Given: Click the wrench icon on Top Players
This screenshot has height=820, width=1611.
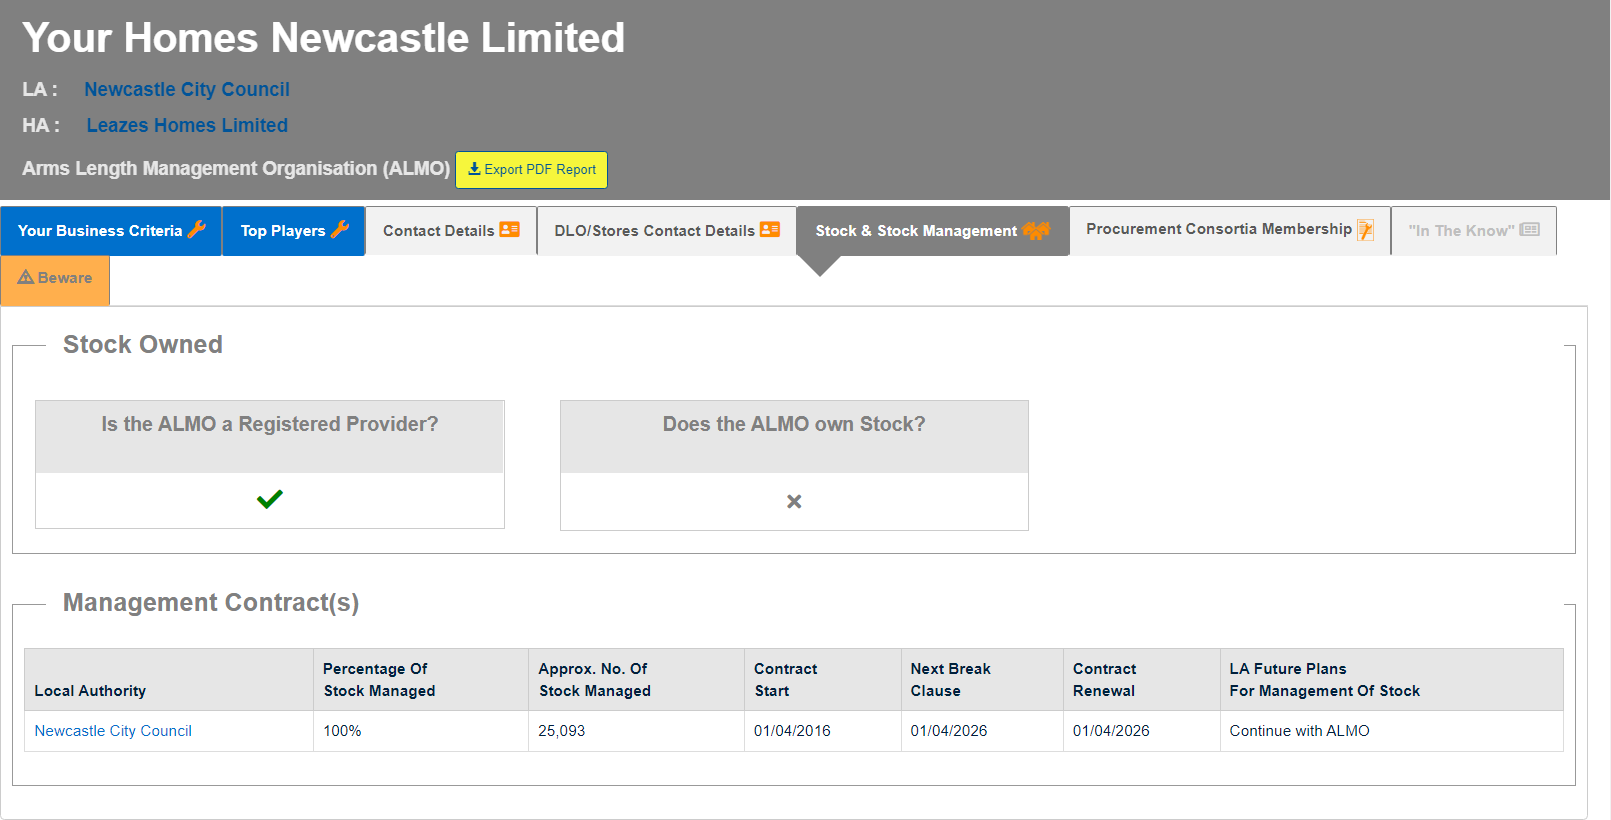Looking at the screenshot, I should click(340, 229).
